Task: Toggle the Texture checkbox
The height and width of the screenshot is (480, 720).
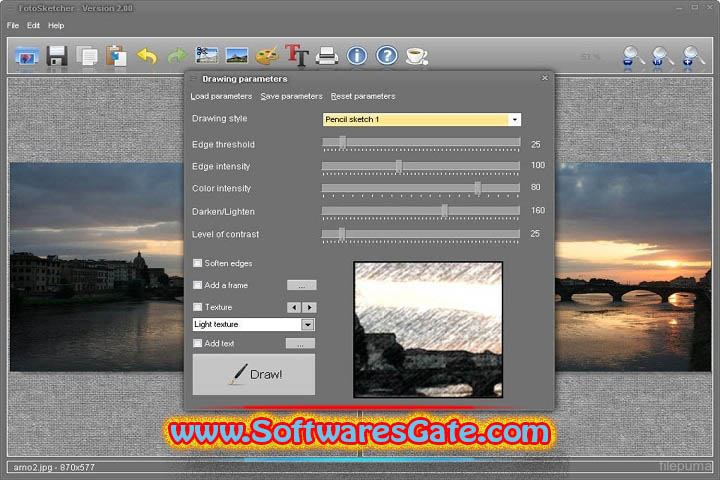Action: click(197, 307)
